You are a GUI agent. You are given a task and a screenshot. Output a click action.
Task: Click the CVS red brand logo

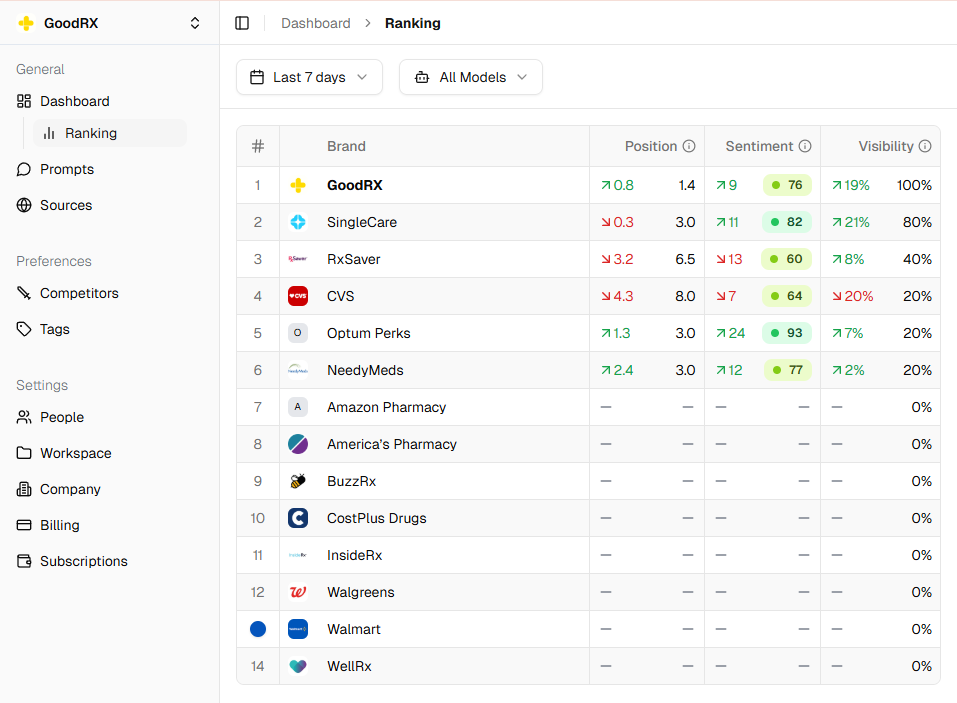tap(298, 296)
